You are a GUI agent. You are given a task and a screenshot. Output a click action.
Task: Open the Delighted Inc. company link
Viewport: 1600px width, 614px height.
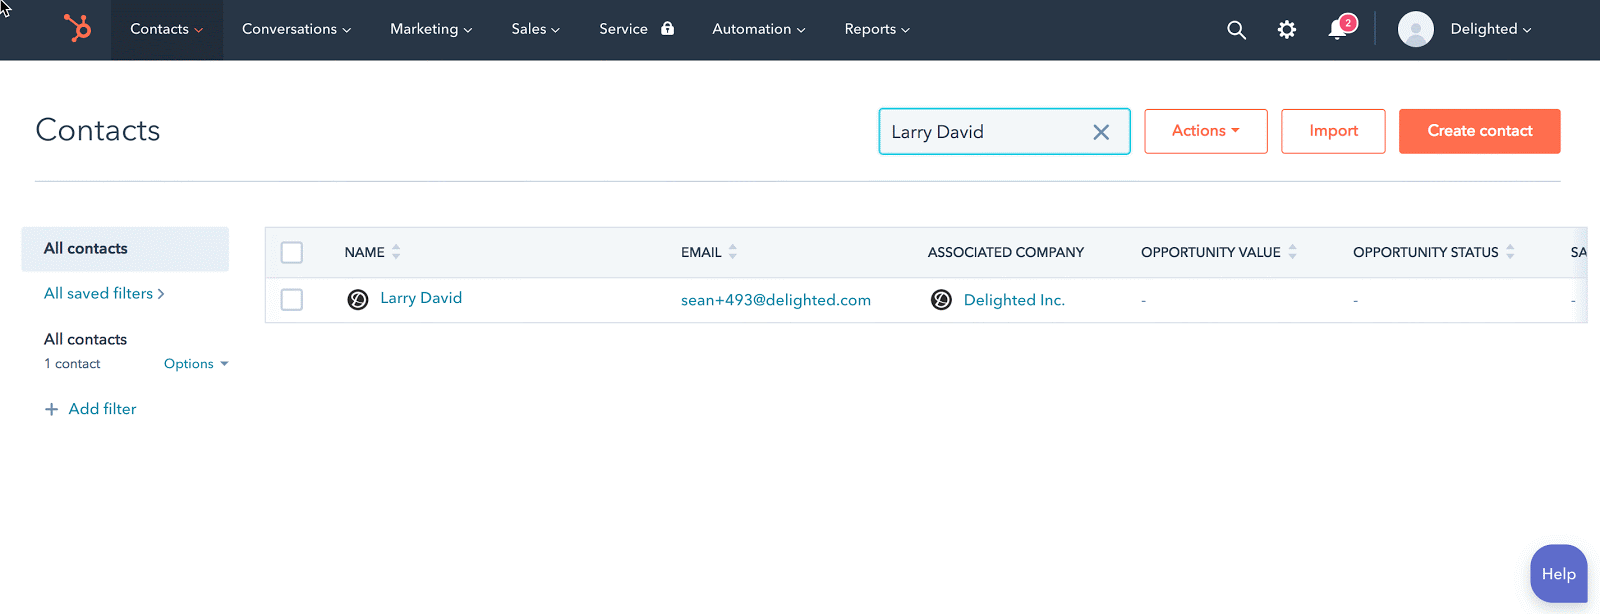pos(1014,300)
